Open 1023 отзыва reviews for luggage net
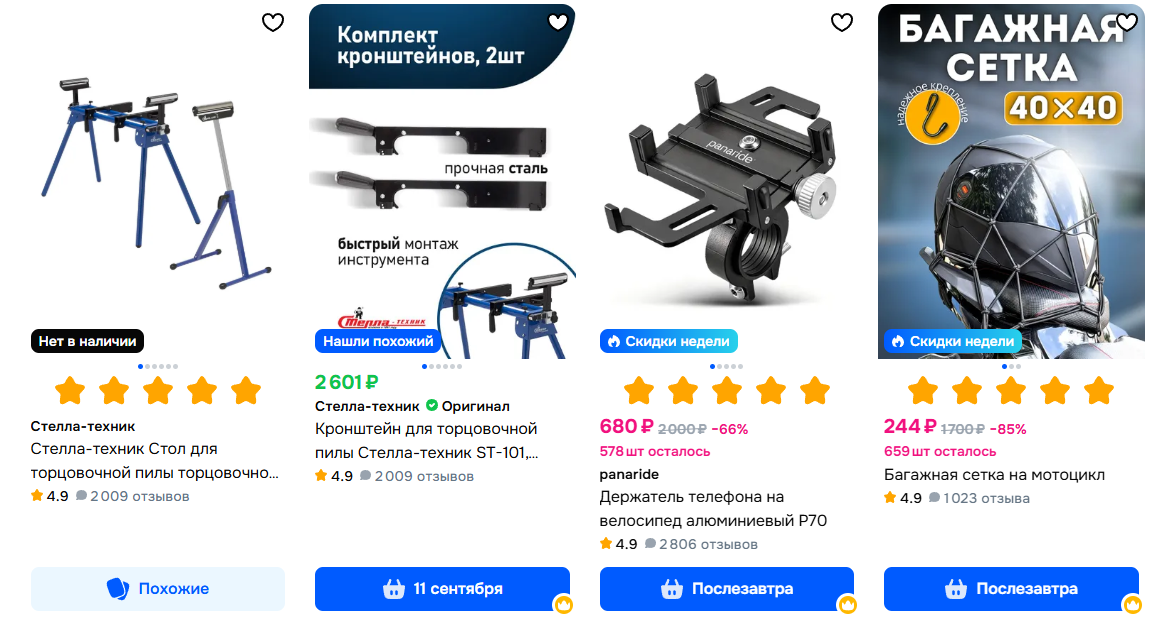 [x=986, y=498]
